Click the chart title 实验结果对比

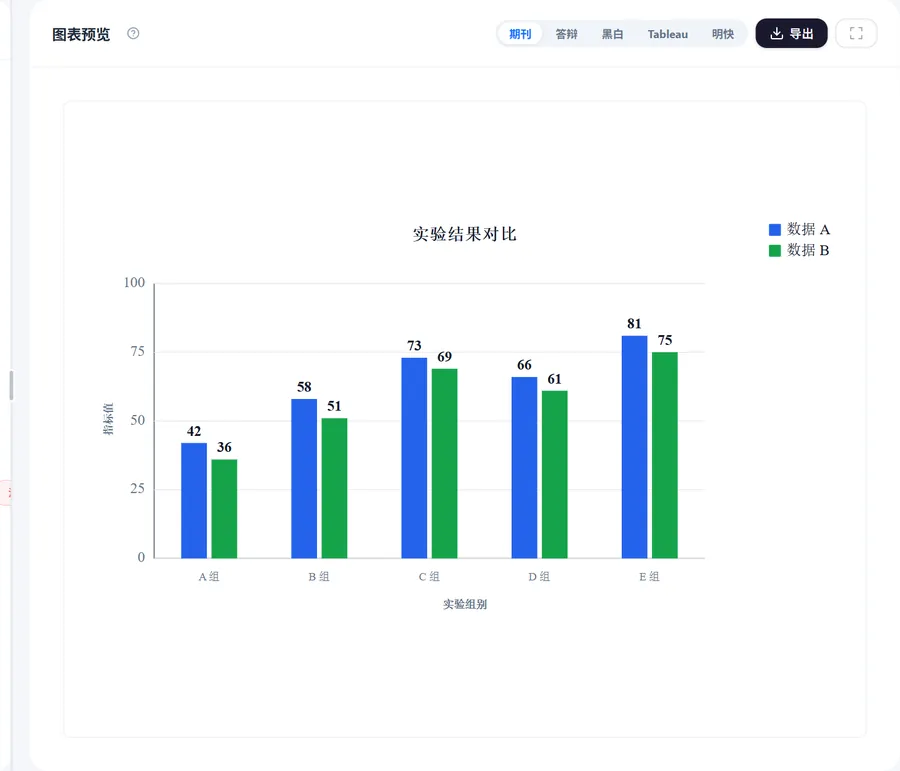click(464, 234)
